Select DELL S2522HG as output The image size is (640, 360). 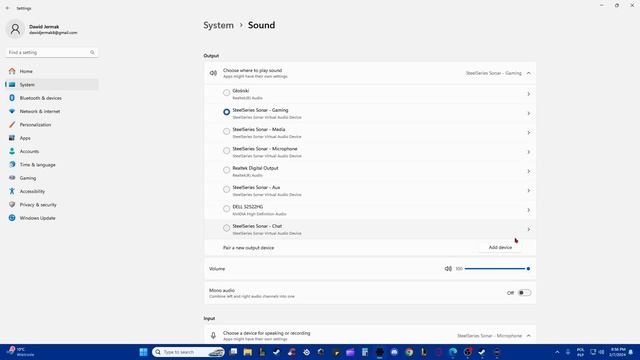(227, 209)
